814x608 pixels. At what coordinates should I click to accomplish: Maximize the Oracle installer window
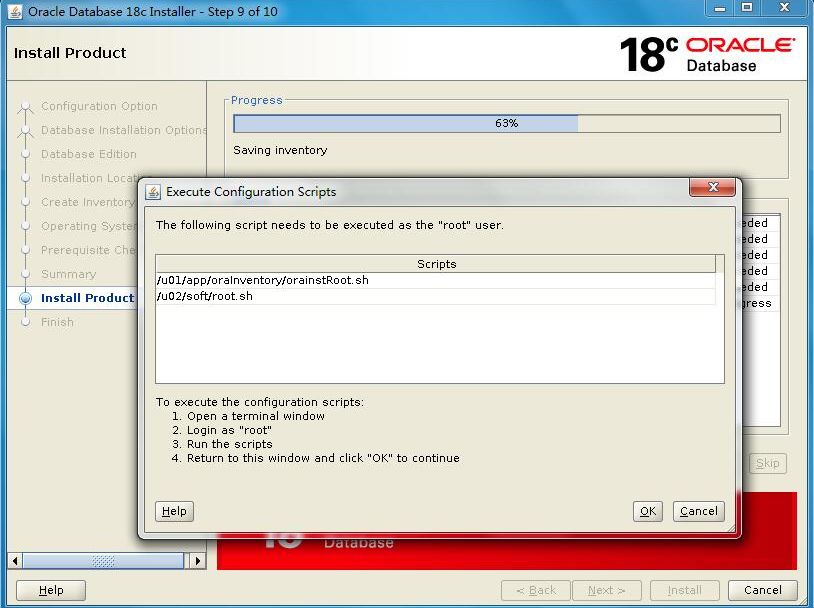tap(747, 8)
